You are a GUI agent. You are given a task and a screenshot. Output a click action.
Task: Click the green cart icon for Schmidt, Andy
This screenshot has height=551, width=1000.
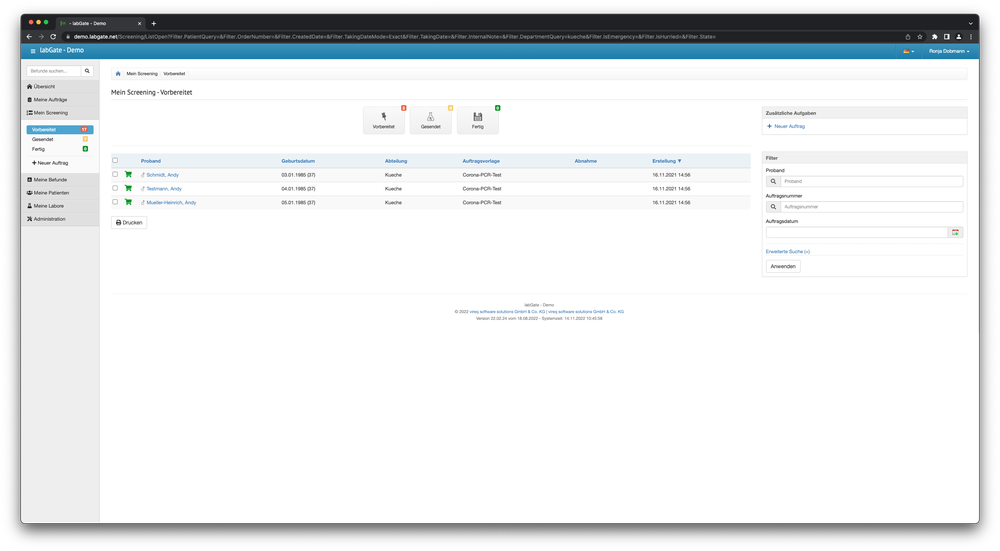pyautogui.click(x=128, y=175)
